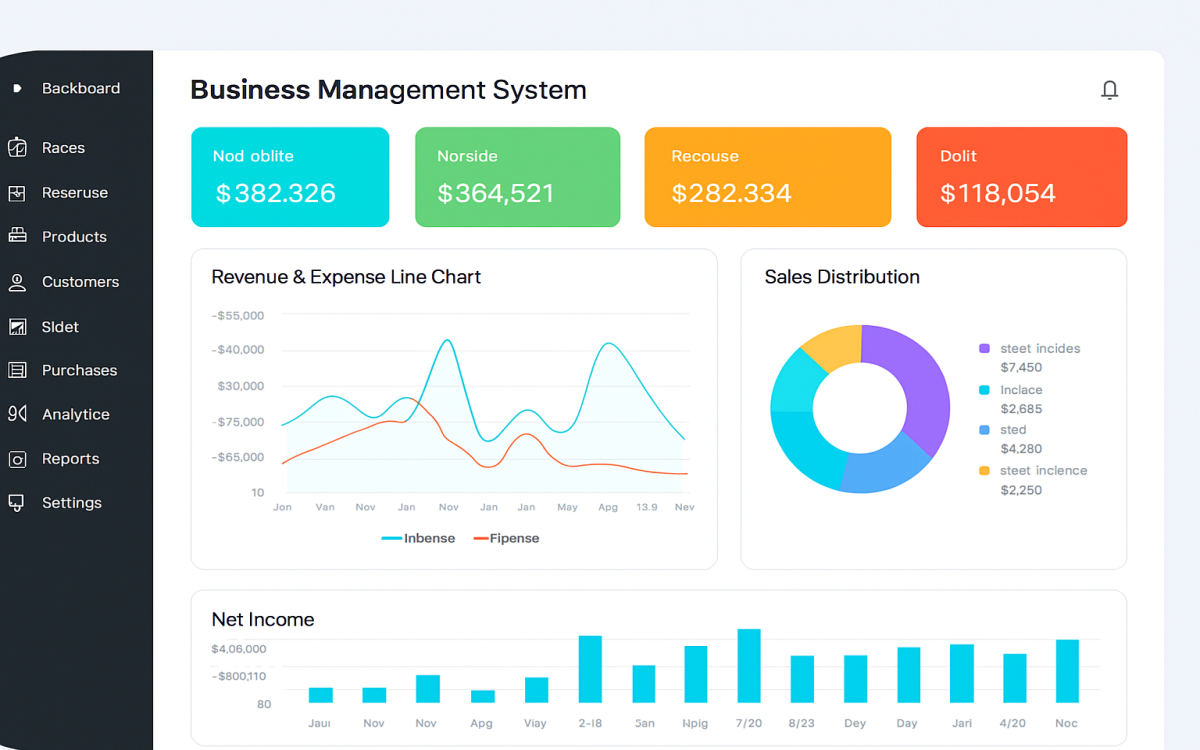Open the Nod oblite $382.326 card

(x=290, y=177)
